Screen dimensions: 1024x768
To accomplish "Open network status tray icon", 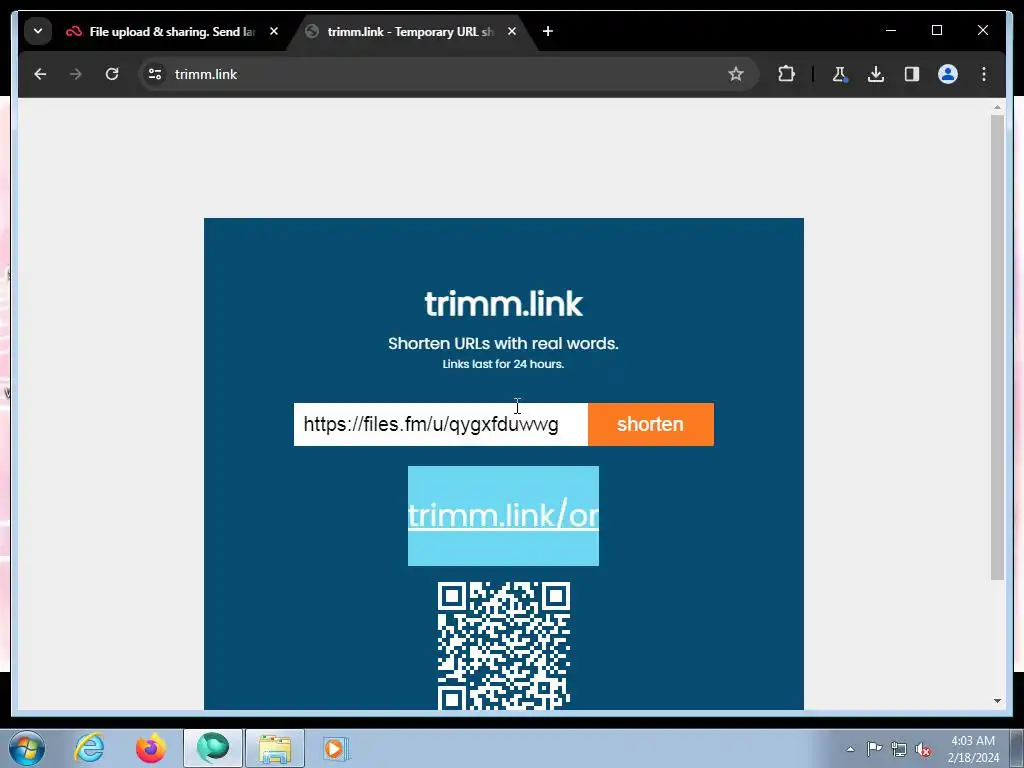I will (x=899, y=749).
